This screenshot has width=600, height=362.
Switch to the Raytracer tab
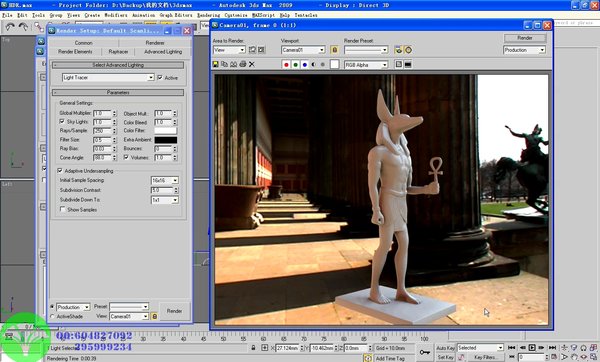(x=118, y=51)
